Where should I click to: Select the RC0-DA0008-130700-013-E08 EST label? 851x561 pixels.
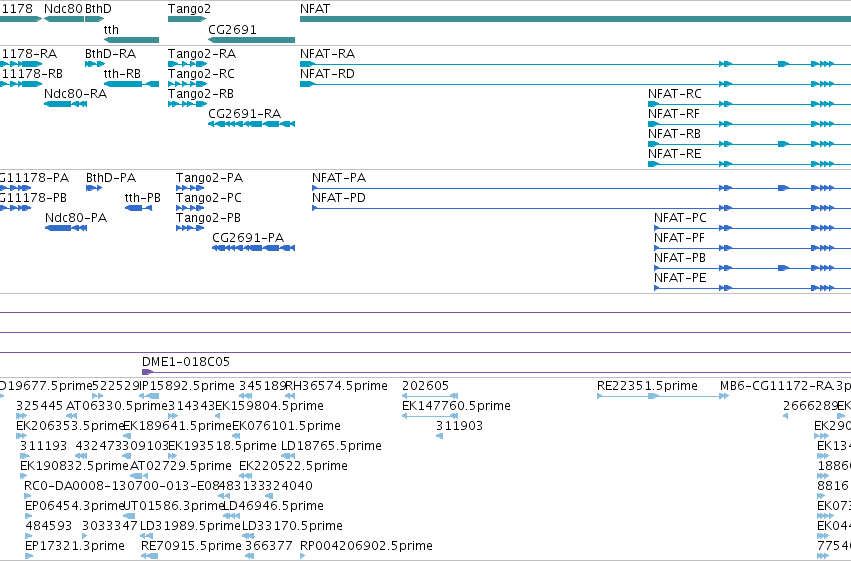click(x=122, y=486)
